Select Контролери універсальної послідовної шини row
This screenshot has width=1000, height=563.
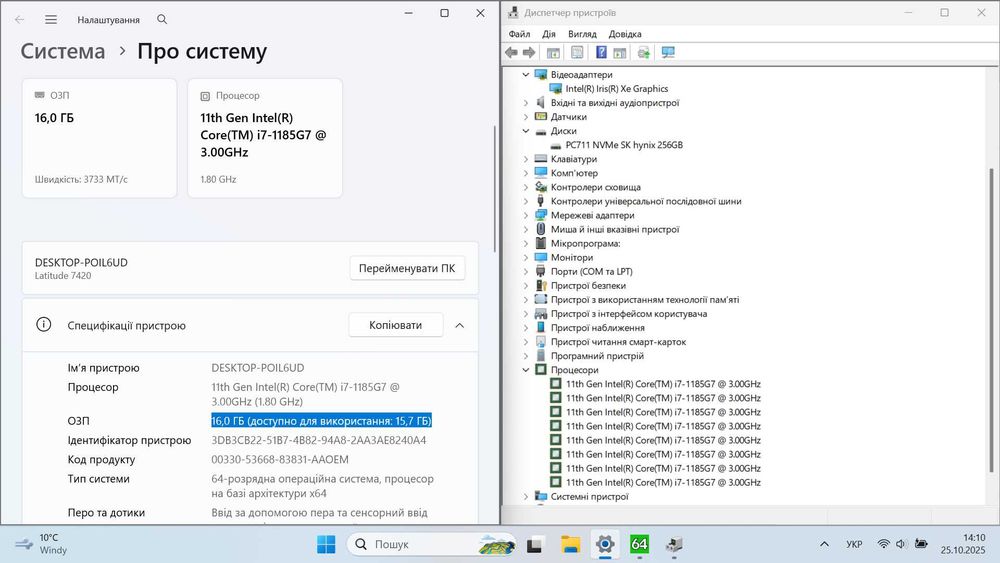pos(645,201)
